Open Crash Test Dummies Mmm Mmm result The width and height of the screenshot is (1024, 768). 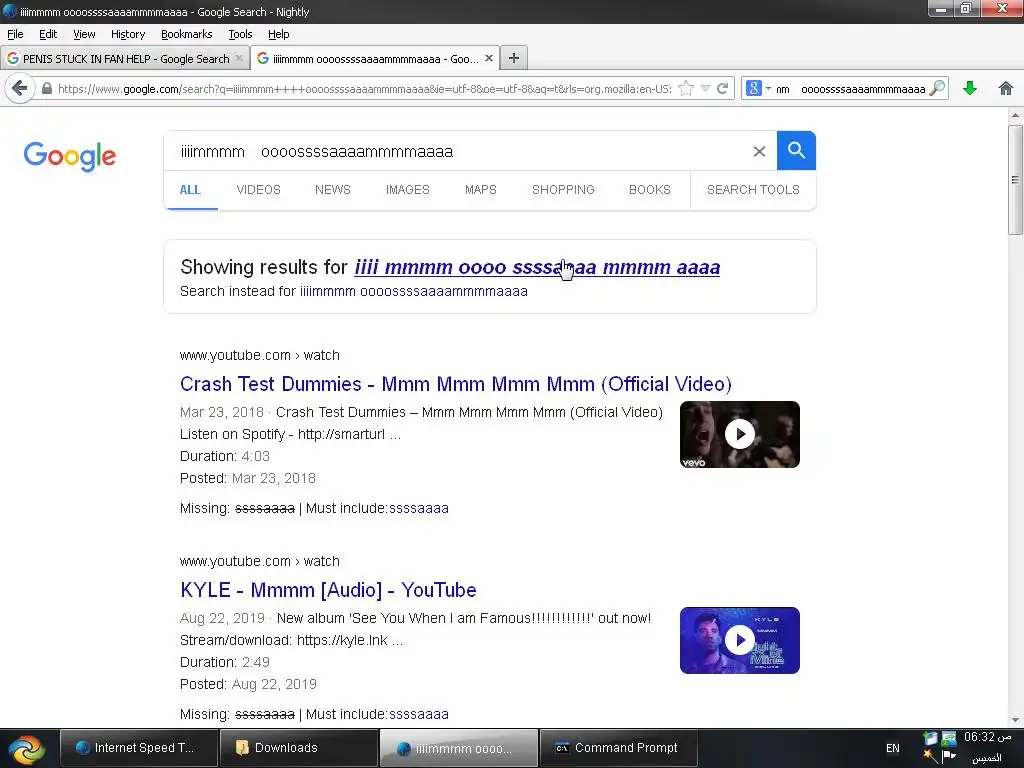tap(456, 384)
